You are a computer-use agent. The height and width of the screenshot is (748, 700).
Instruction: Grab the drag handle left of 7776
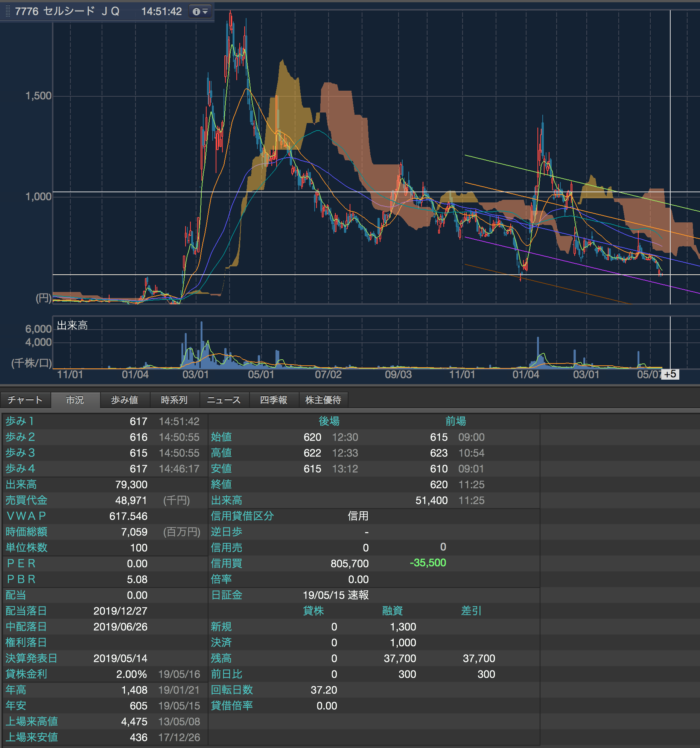[8, 11]
